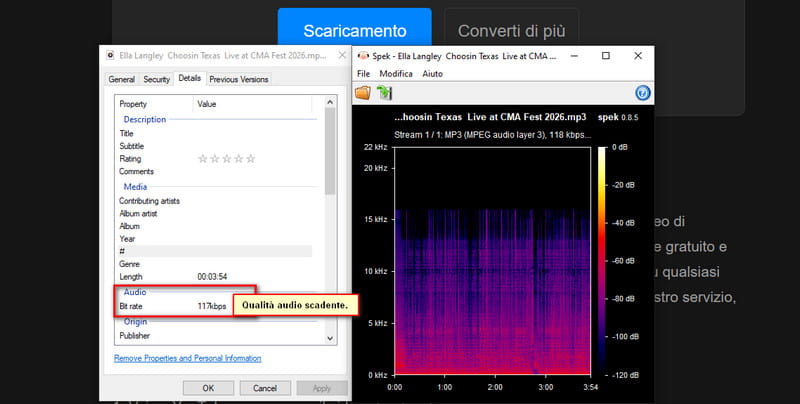The height and width of the screenshot is (404, 800).
Task: Select the Year property row
Action: [x=214, y=239]
